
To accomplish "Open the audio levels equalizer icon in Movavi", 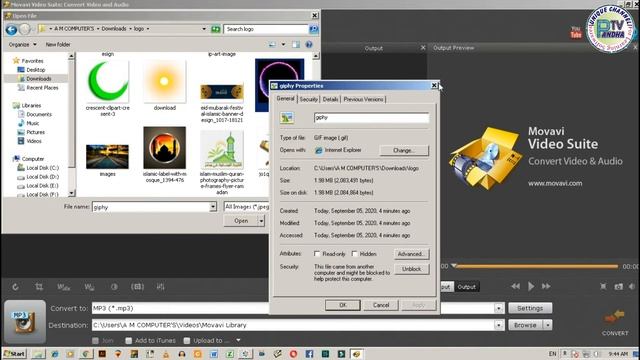I will tap(160, 287).
